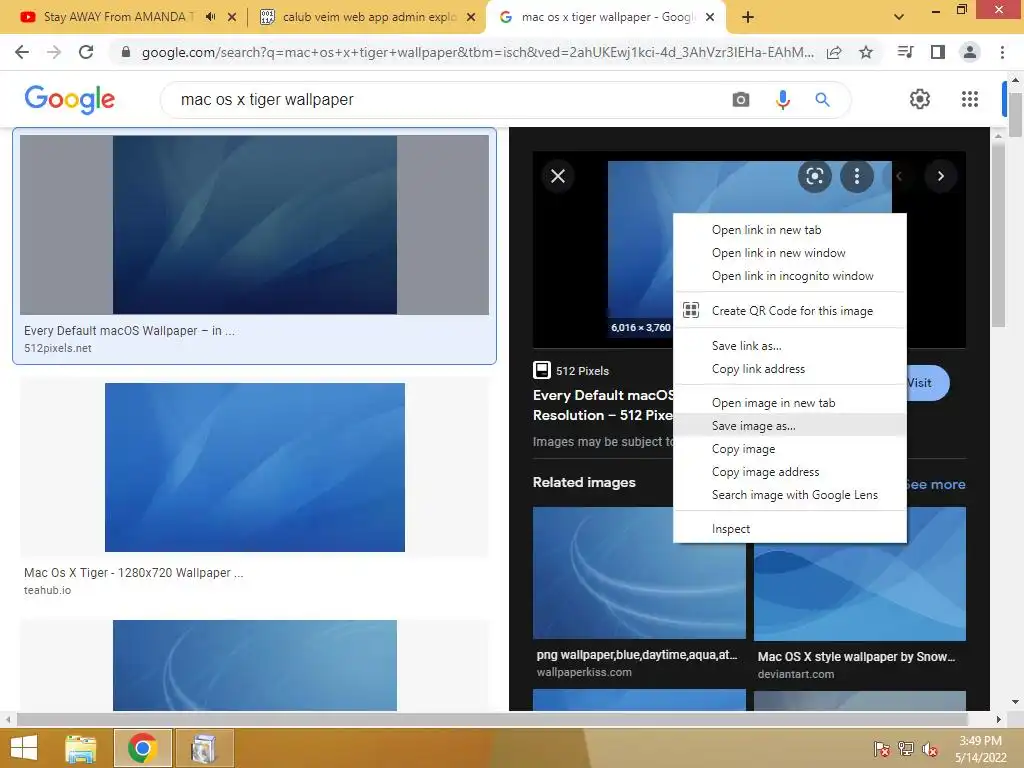The height and width of the screenshot is (768, 1024).
Task: Choose 'Open image in new tab'
Action: (790, 403)
